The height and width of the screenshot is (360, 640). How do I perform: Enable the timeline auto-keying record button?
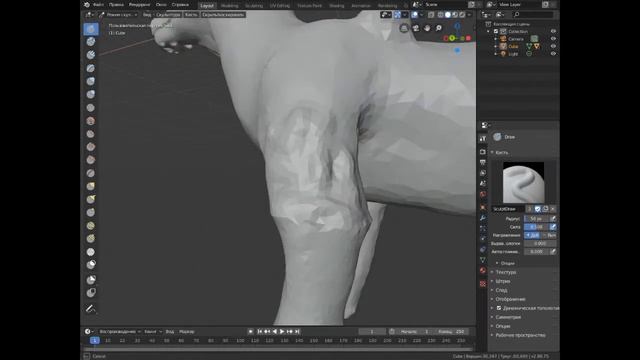pos(251,331)
